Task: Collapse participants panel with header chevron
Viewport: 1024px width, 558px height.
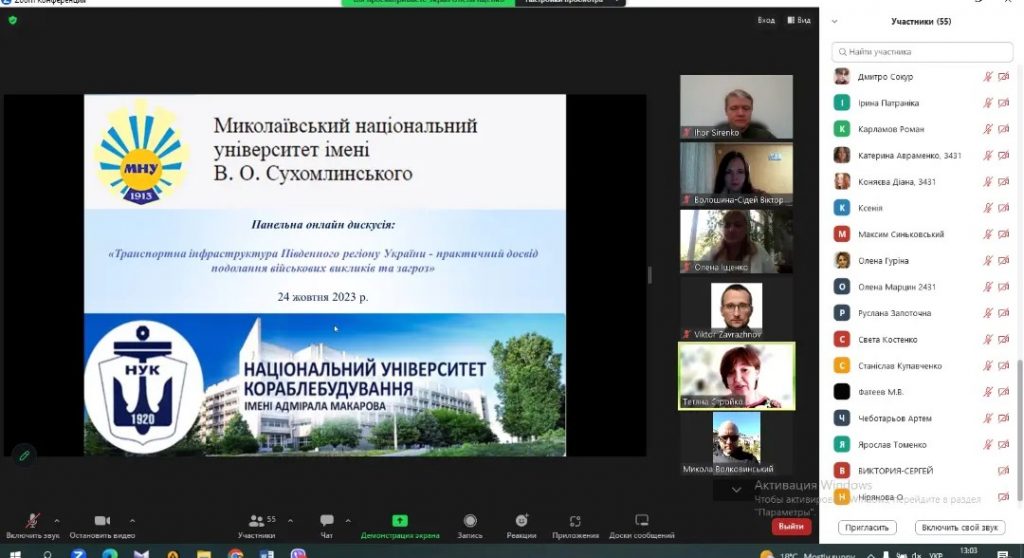Action: 835,21
